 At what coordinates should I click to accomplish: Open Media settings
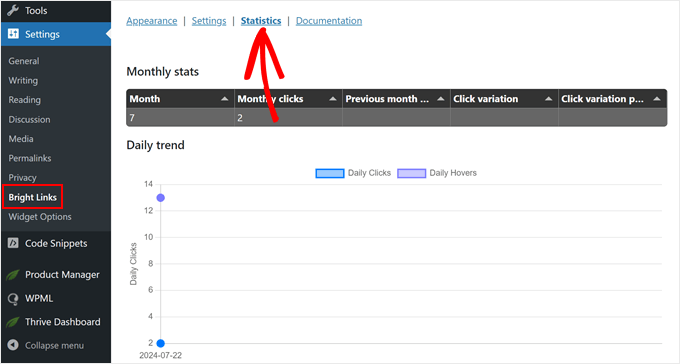click(x=21, y=139)
